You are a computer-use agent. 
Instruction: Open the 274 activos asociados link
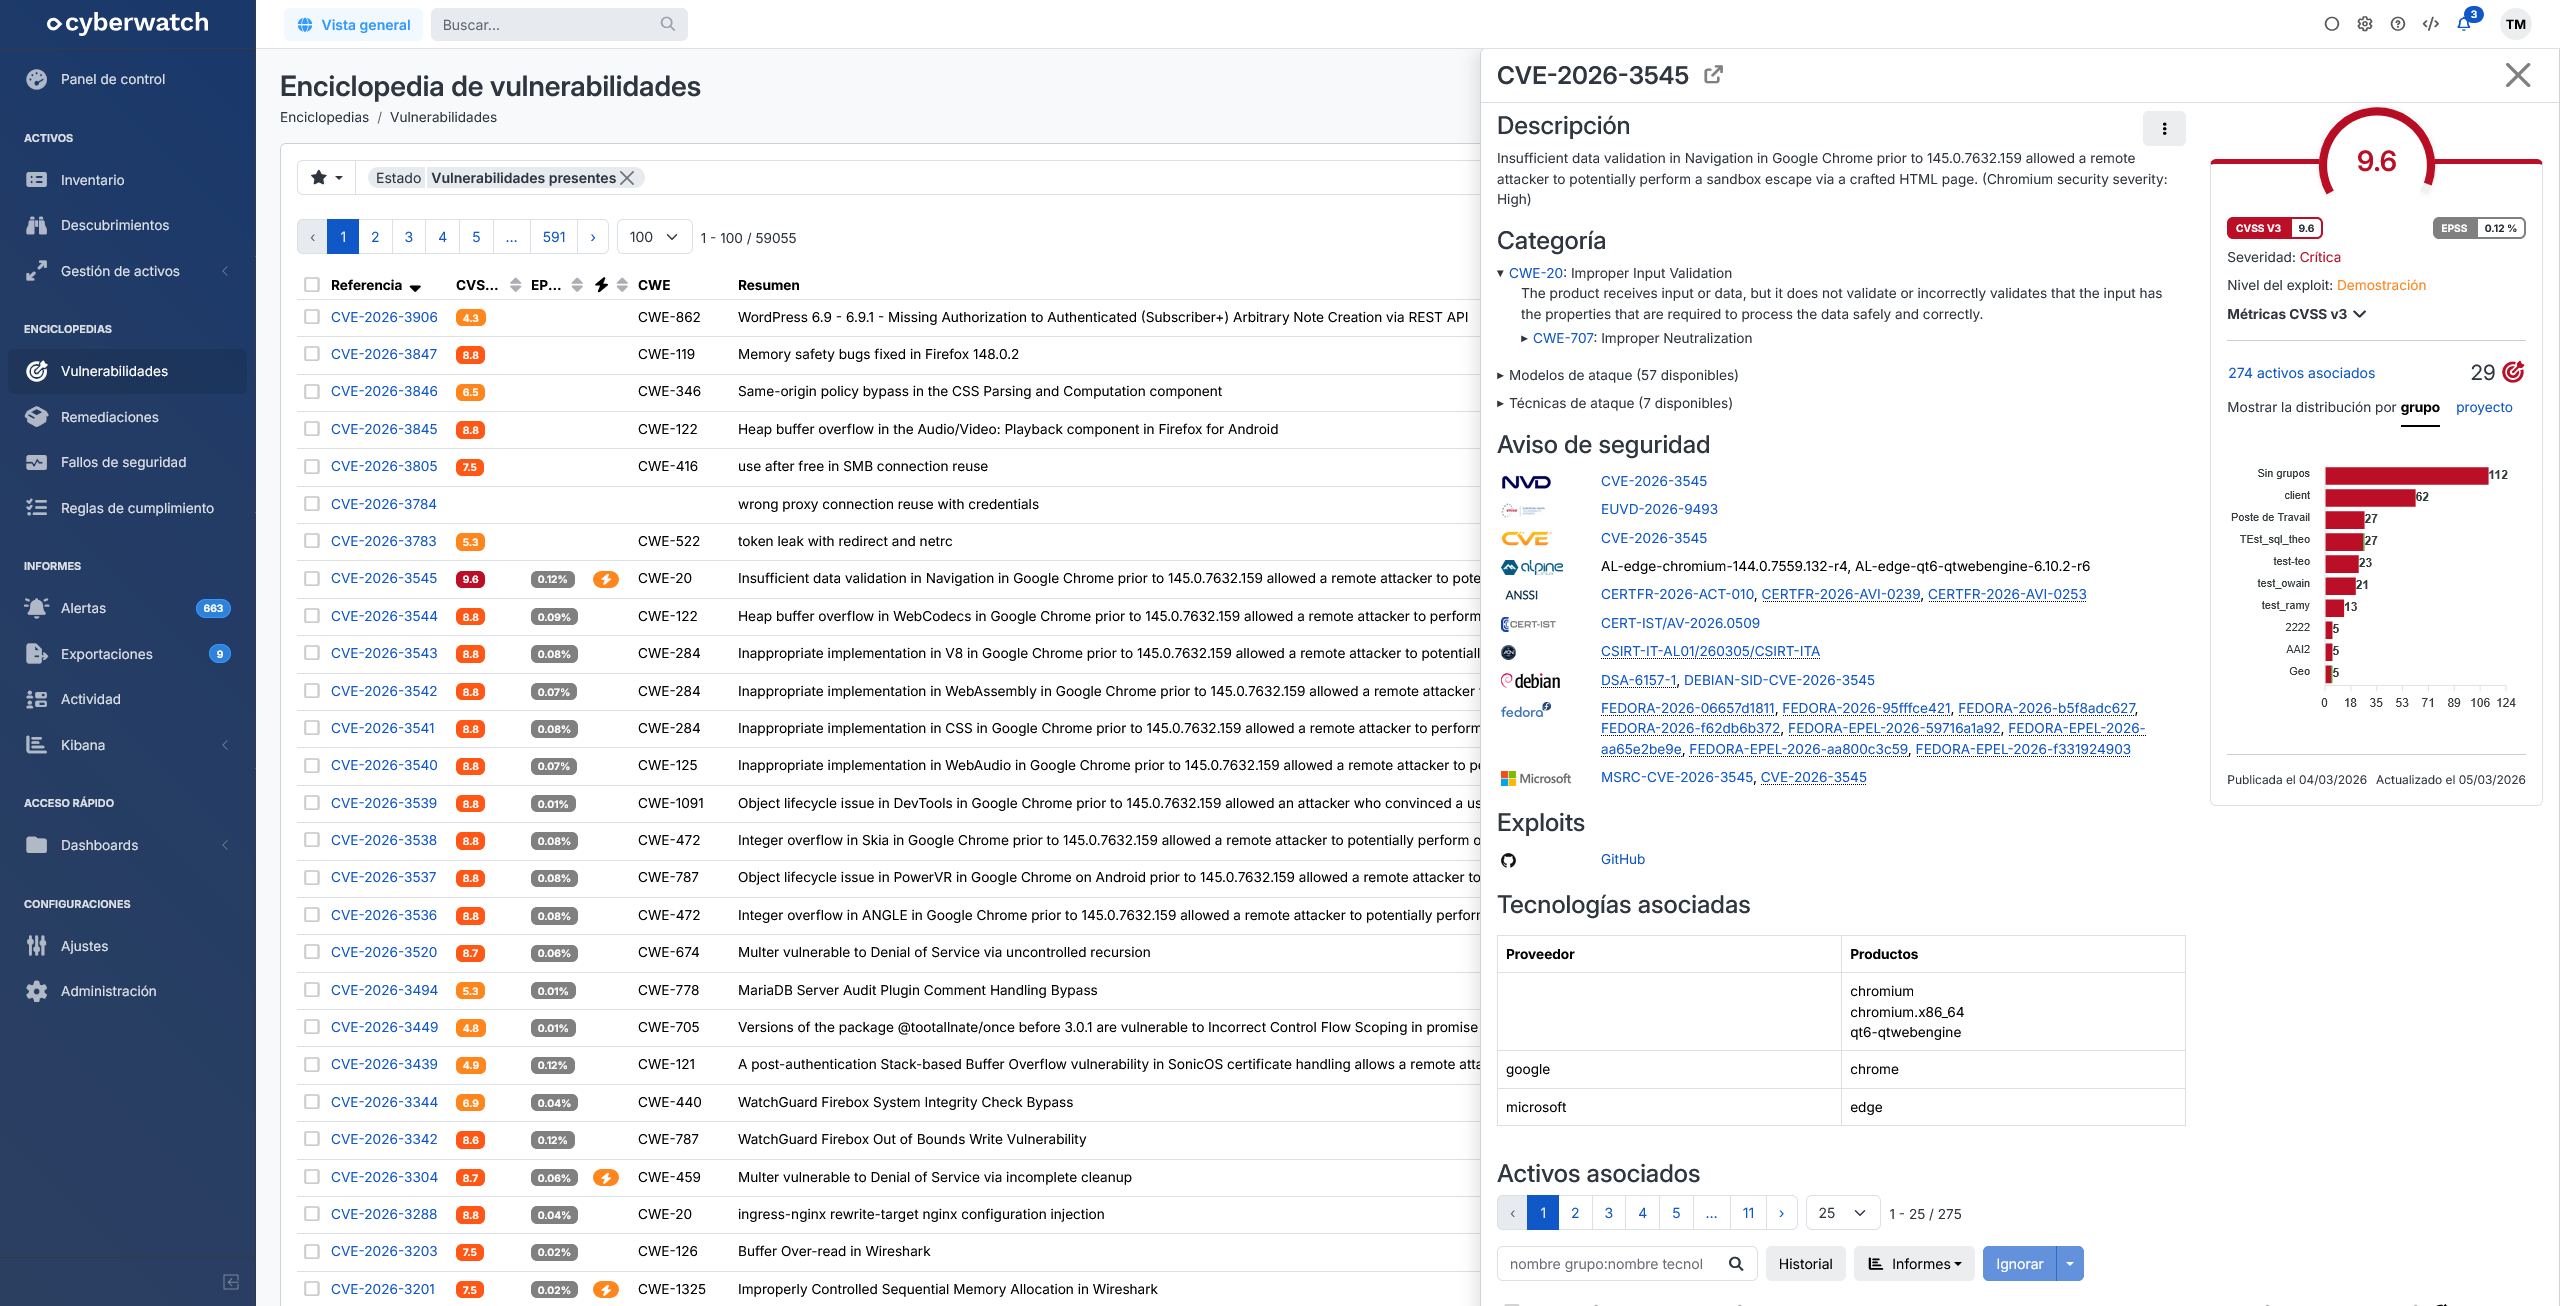click(2301, 373)
